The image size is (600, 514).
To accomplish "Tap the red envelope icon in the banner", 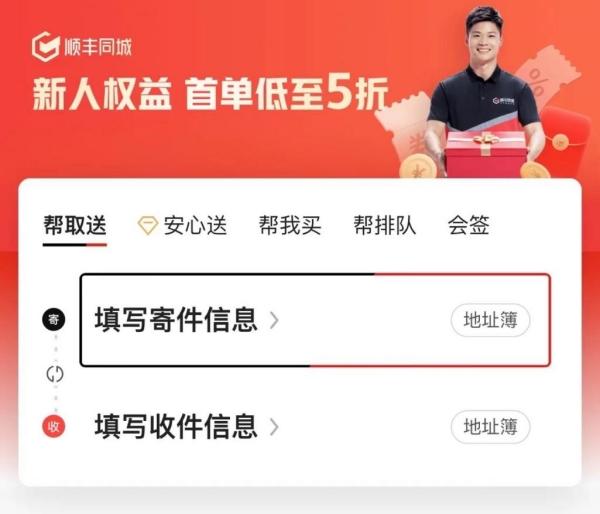I will (x=568, y=142).
